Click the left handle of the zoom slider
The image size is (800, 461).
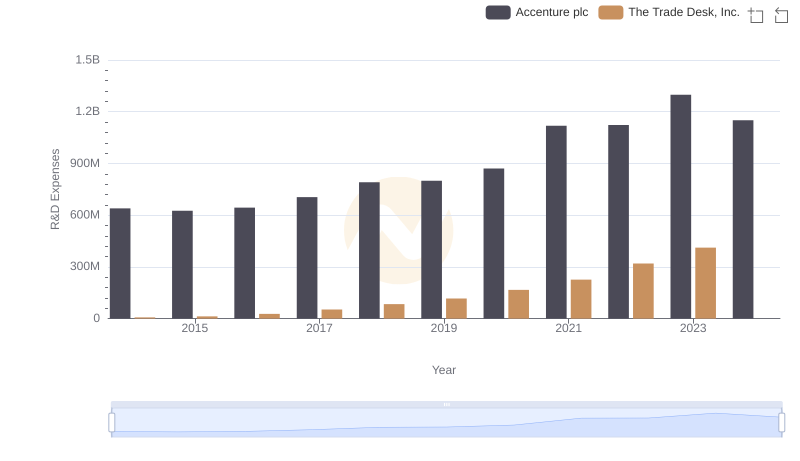(x=112, y=423)
